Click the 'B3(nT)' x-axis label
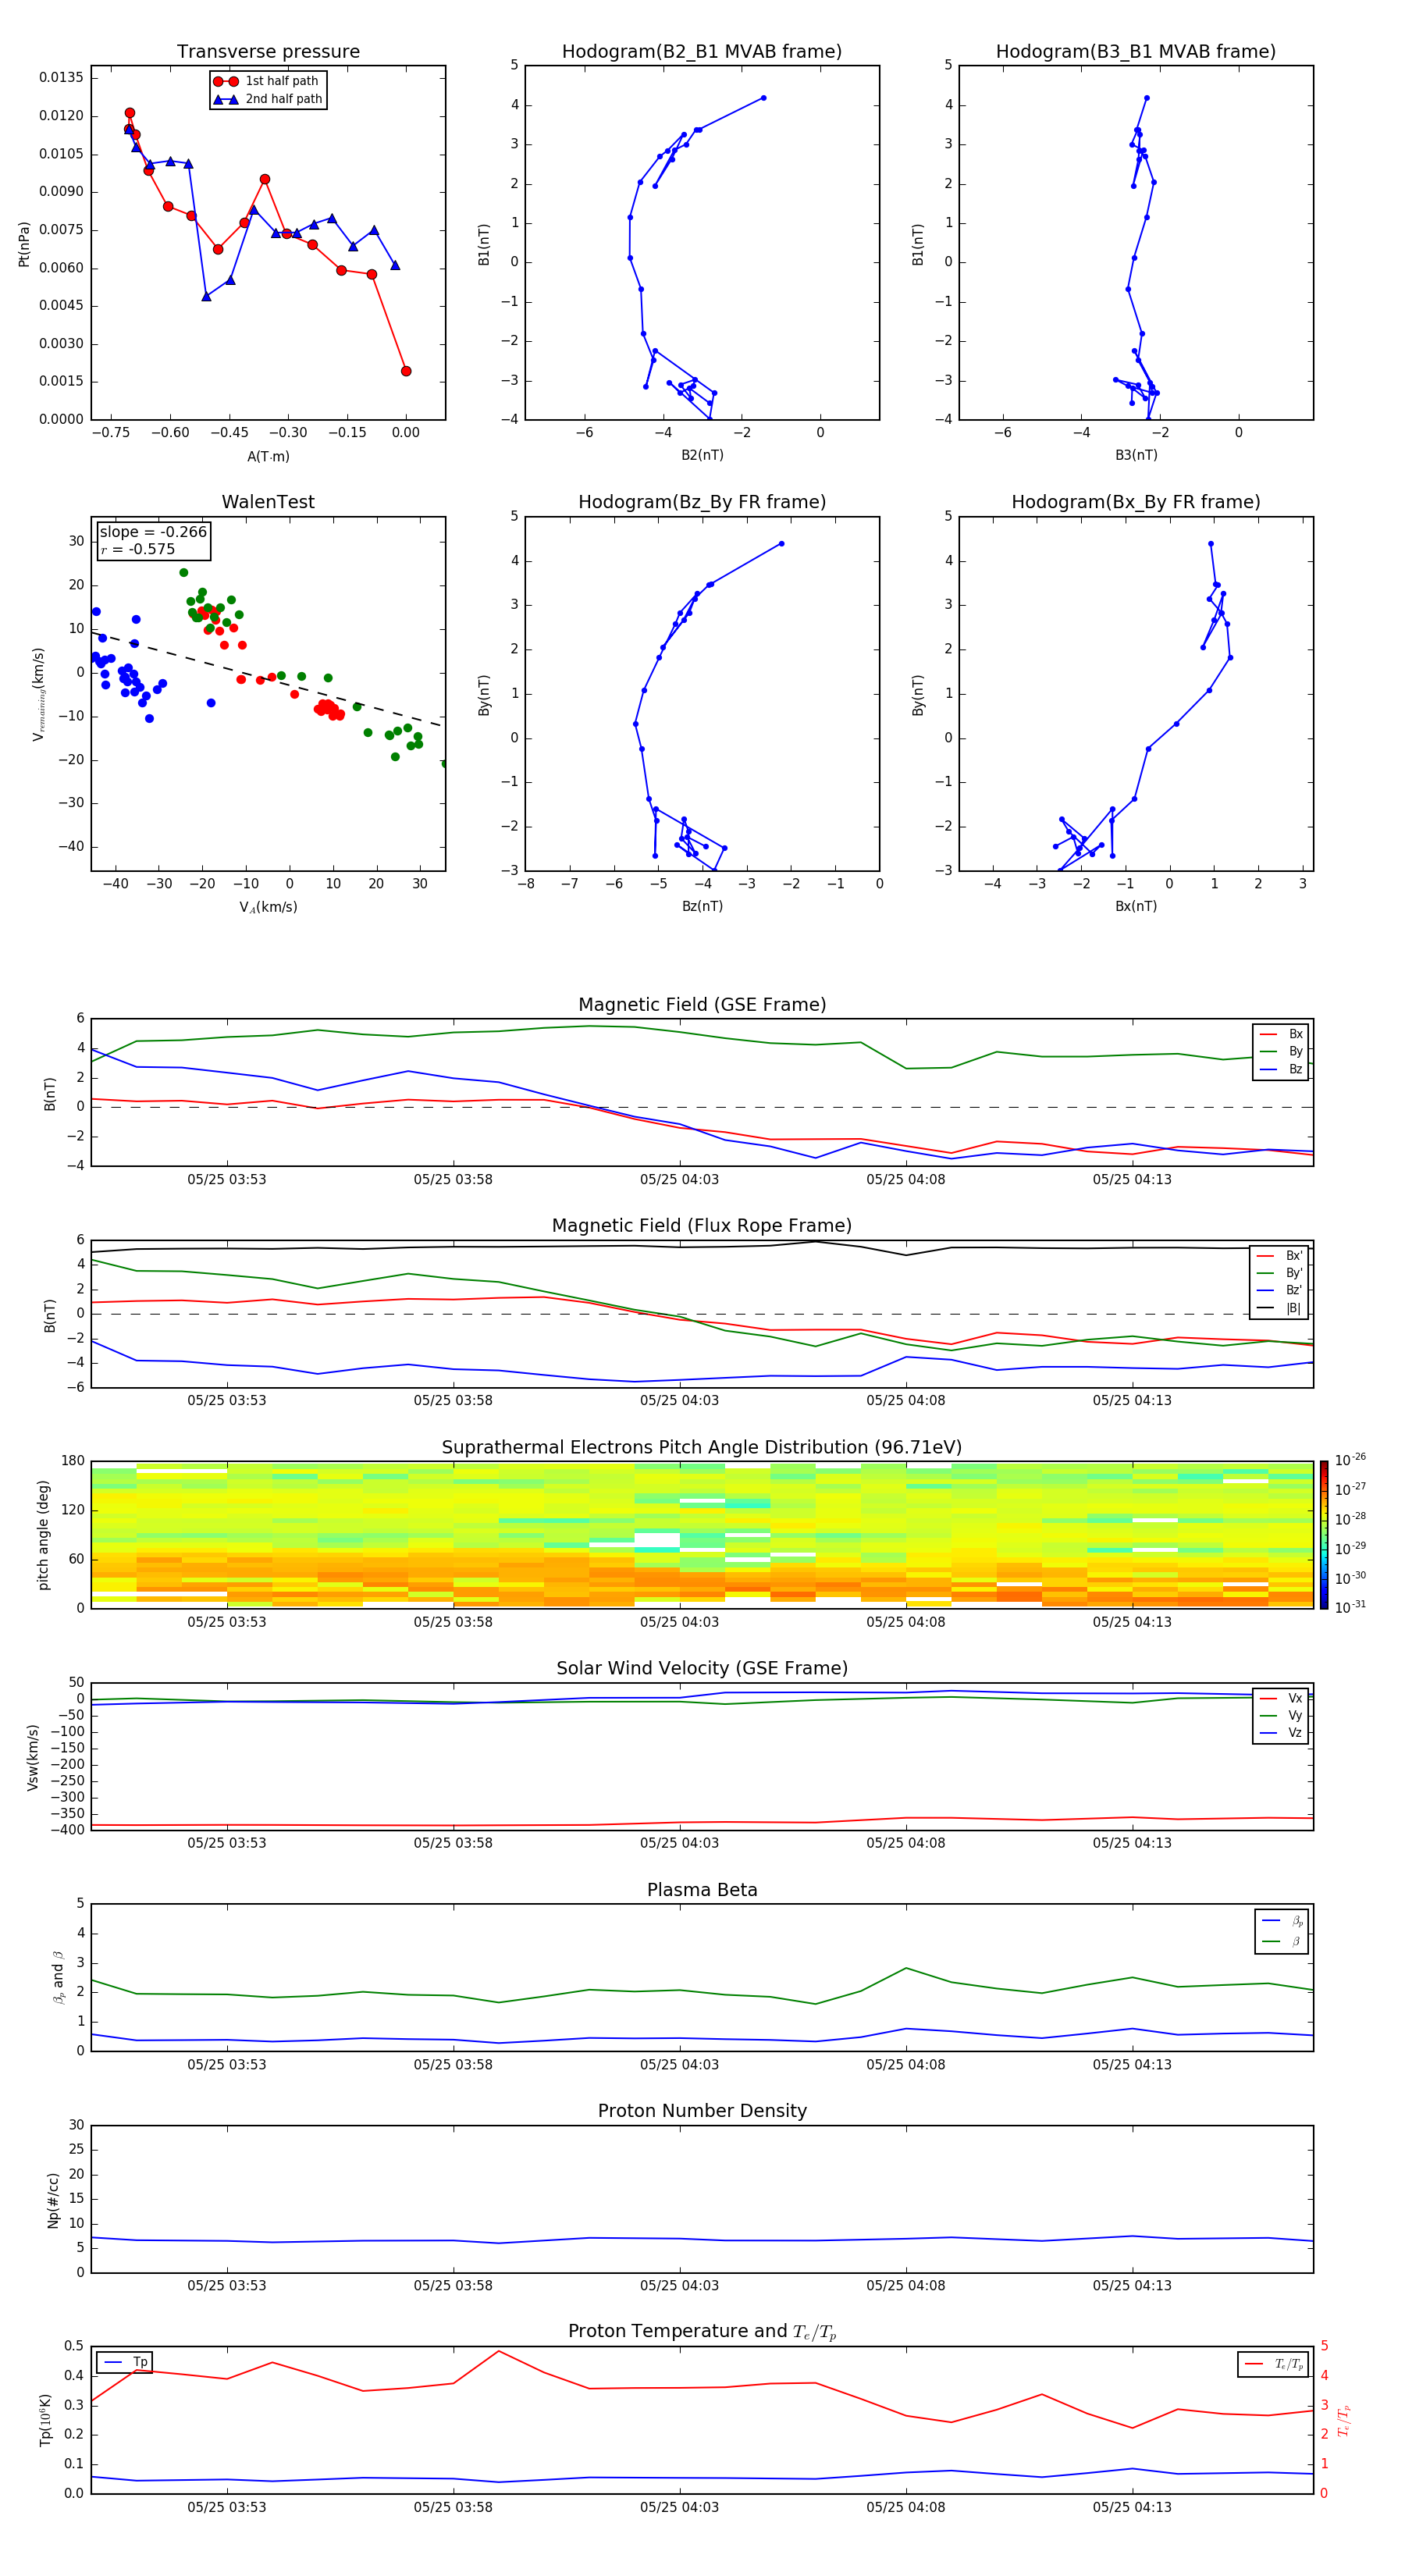The image size is (1405, 2576). point(1136,455)
